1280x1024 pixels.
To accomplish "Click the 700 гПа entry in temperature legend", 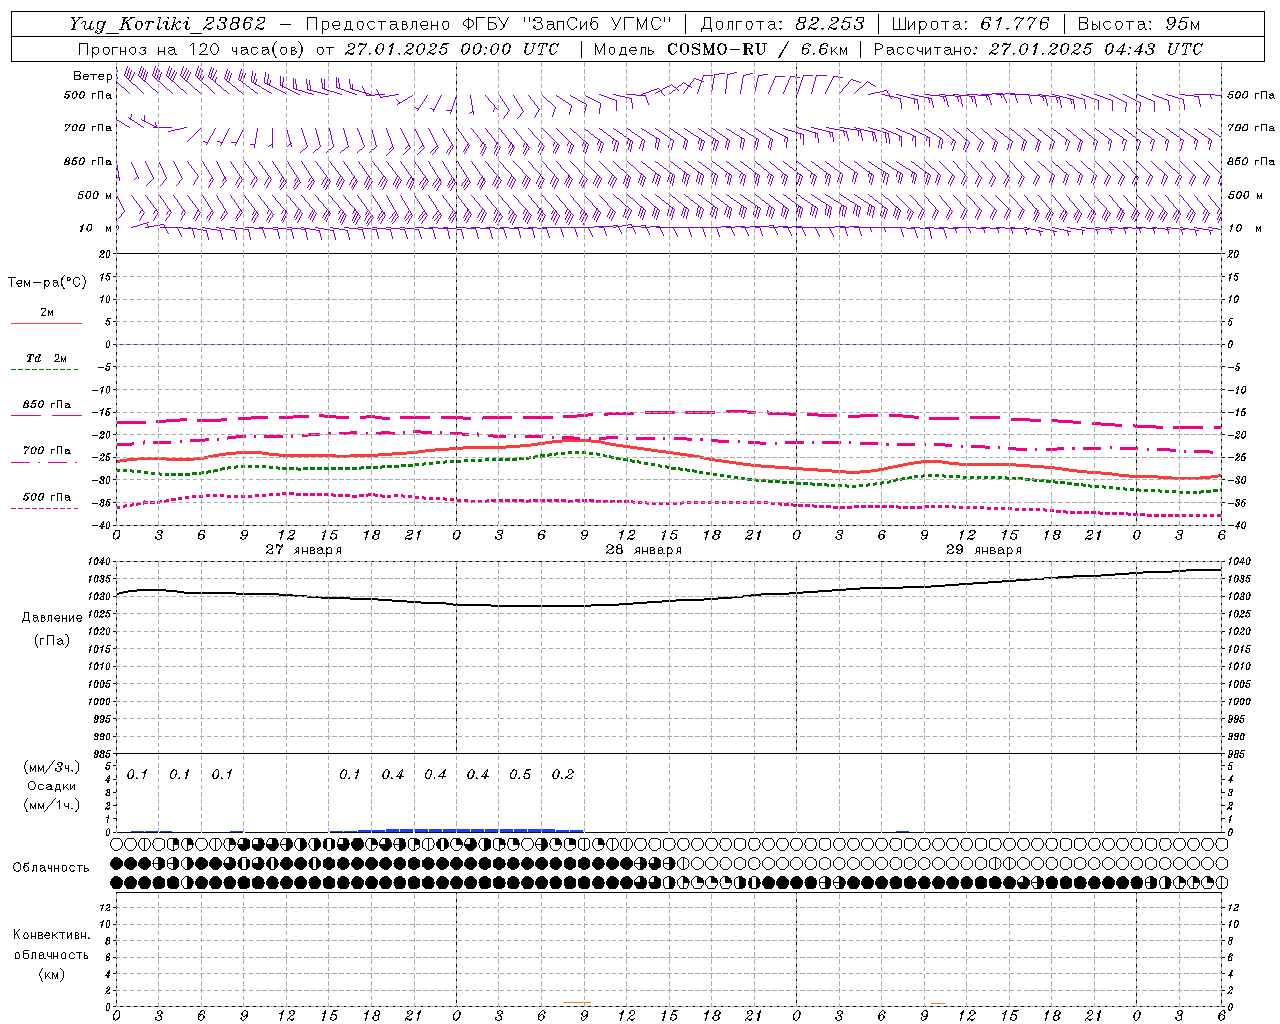I will coord(46,451).
